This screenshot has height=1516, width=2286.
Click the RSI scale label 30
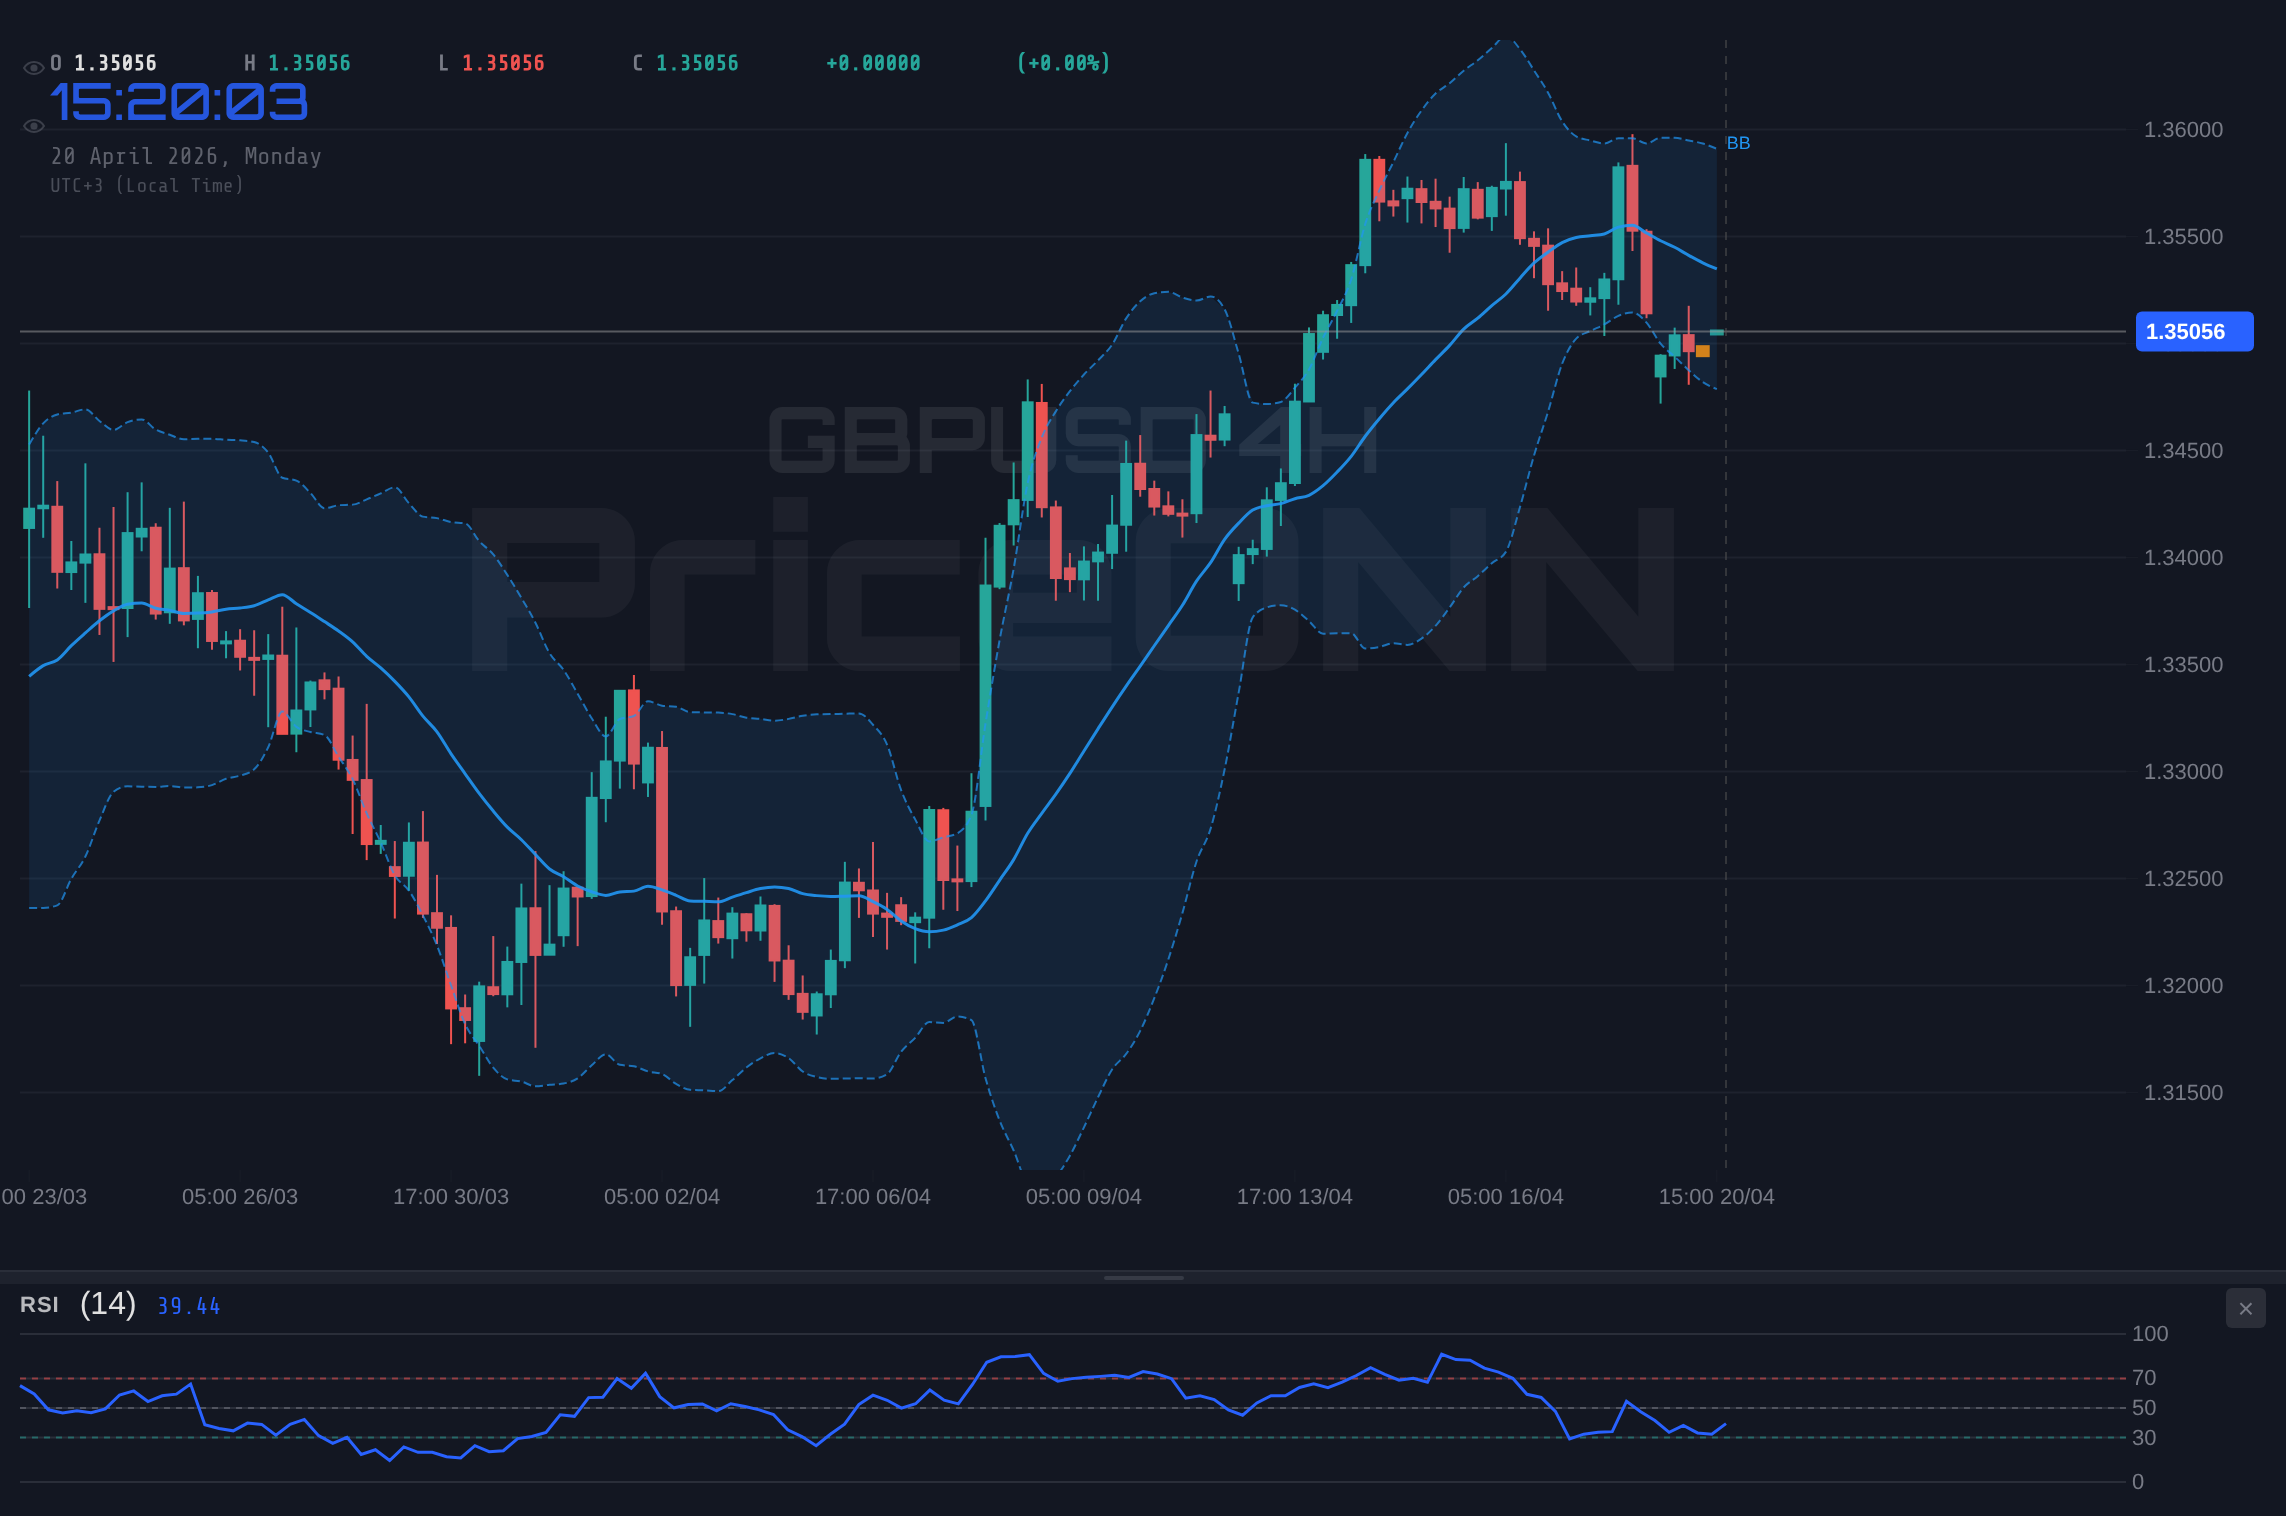2144,1438
